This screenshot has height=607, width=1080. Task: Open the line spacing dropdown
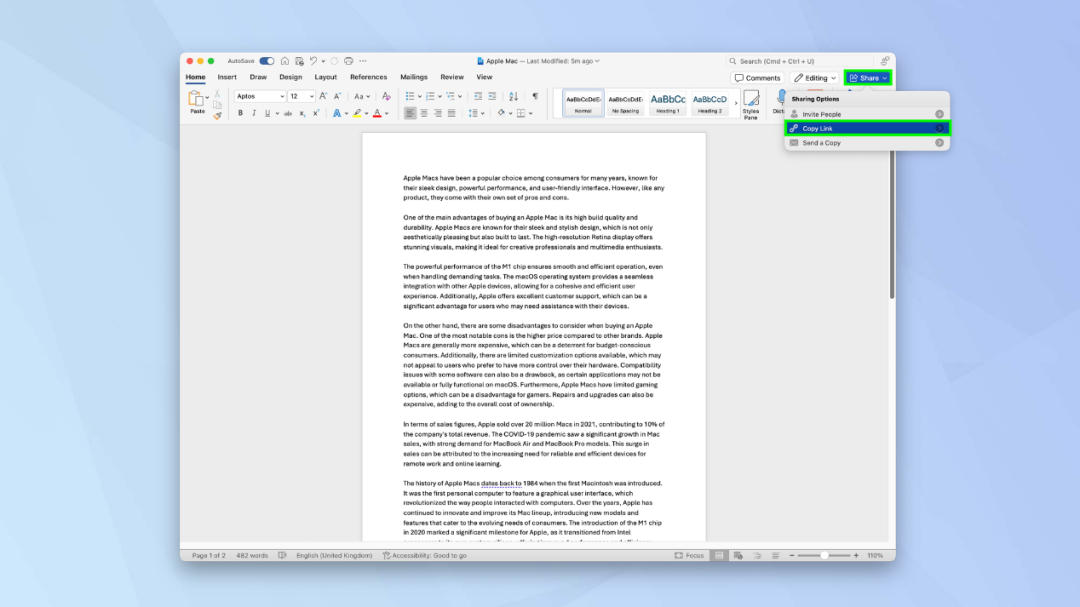coord(476,114)
